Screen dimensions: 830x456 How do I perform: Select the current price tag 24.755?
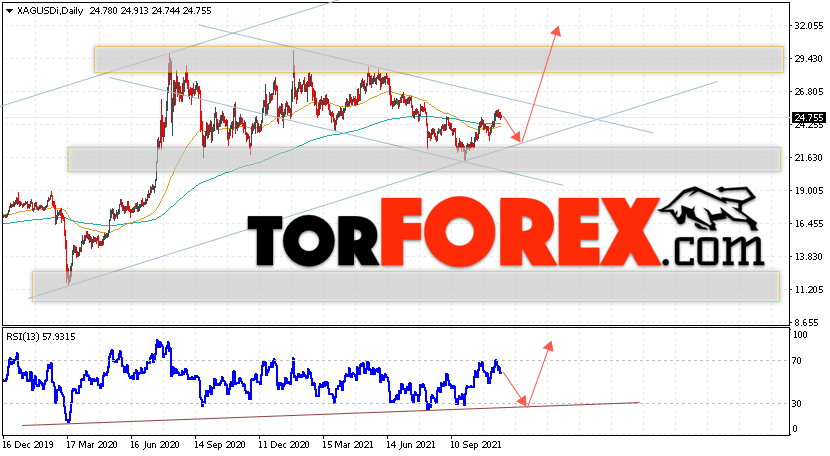coord(808,118)
